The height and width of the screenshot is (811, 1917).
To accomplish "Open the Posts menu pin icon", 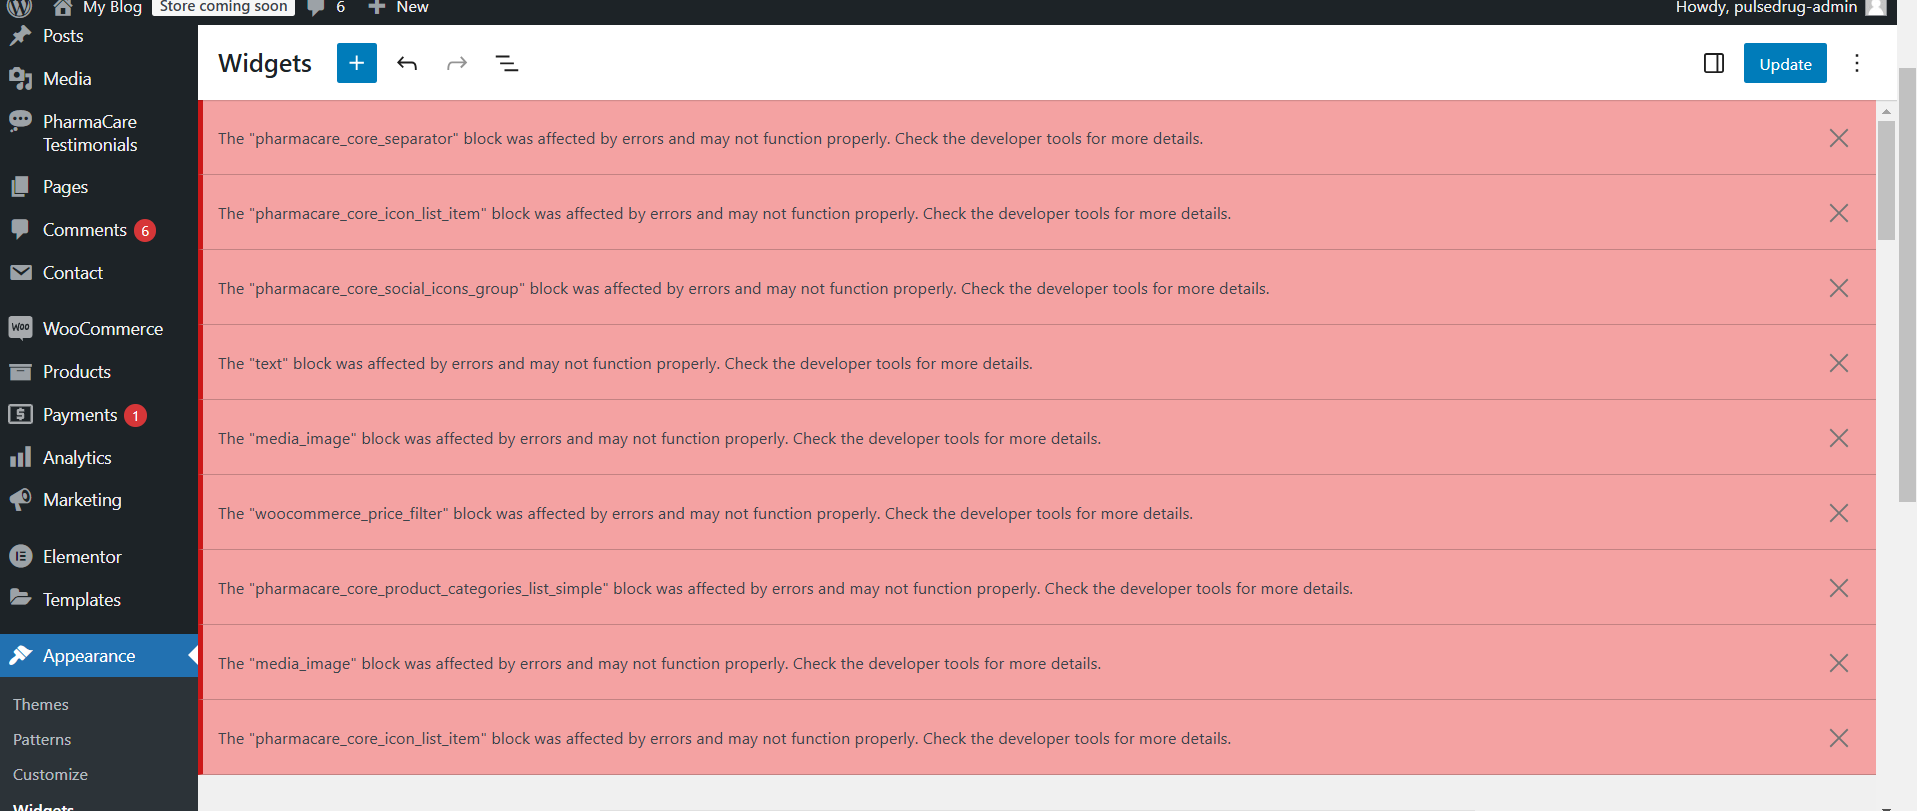I will (20, 36).
